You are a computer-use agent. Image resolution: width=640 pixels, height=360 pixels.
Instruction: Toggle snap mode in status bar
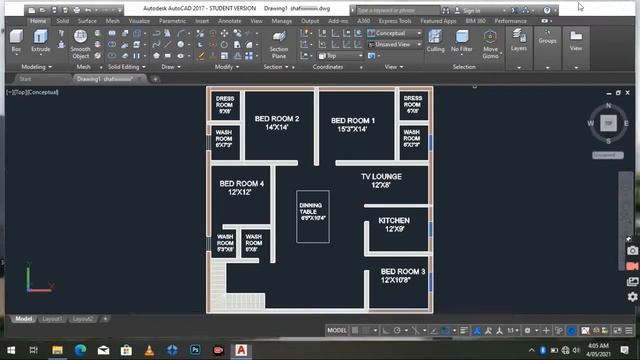coord(366,330)
